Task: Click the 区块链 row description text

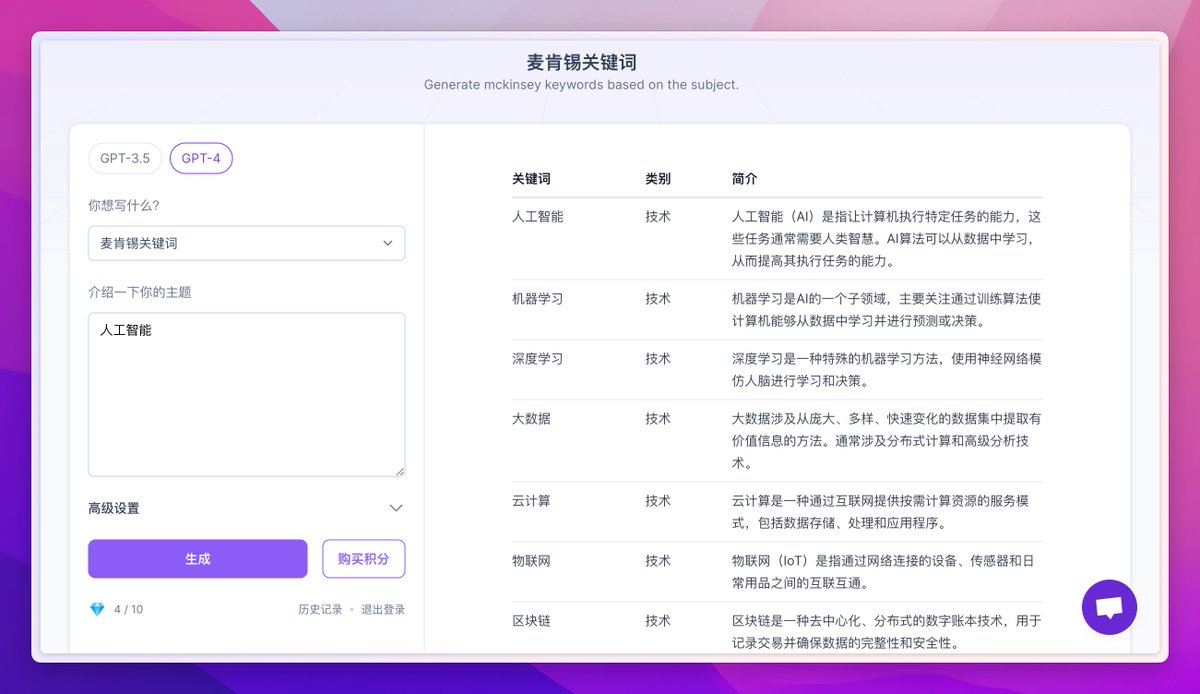Action: 887,632
